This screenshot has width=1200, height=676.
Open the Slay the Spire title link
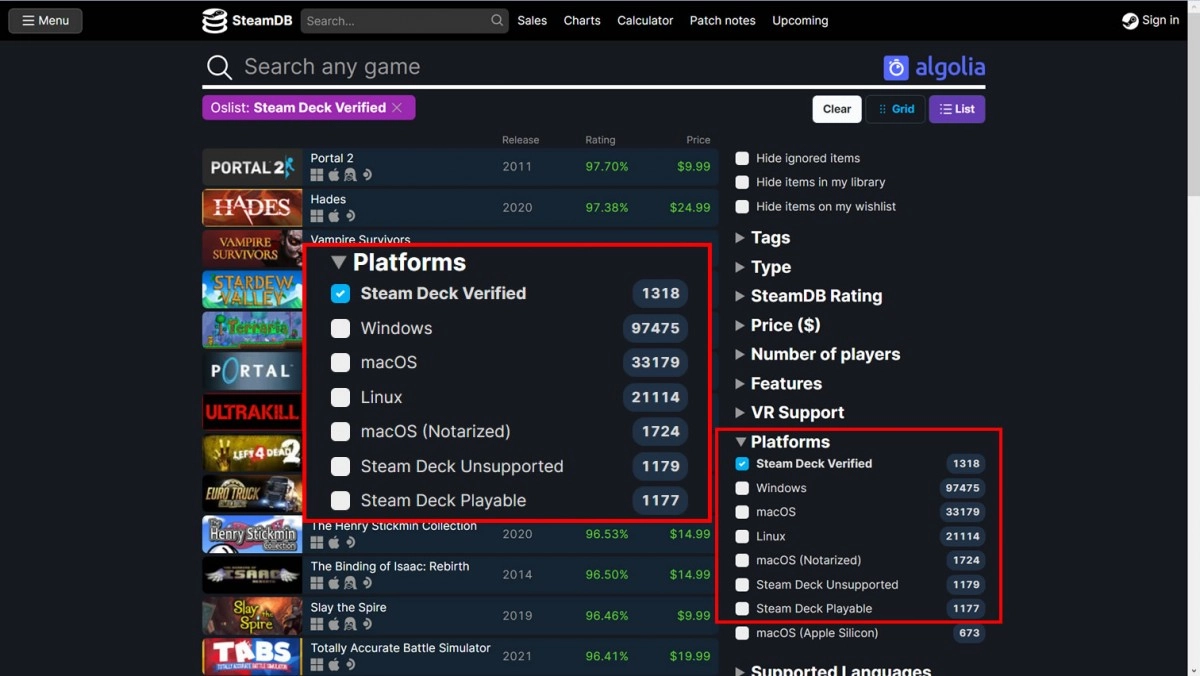pyautogui.click(x=348, y=607)
